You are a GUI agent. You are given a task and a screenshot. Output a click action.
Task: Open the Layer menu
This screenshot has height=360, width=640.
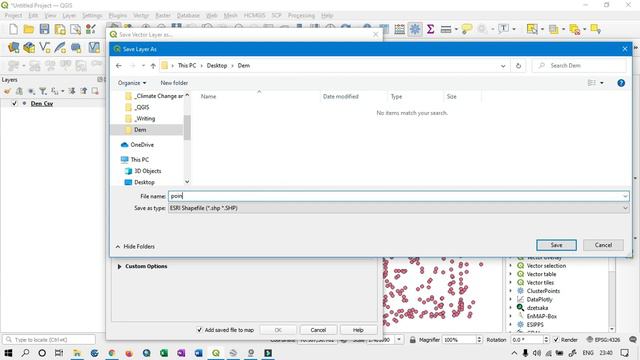pyautogui.click(x=69, y=16)
